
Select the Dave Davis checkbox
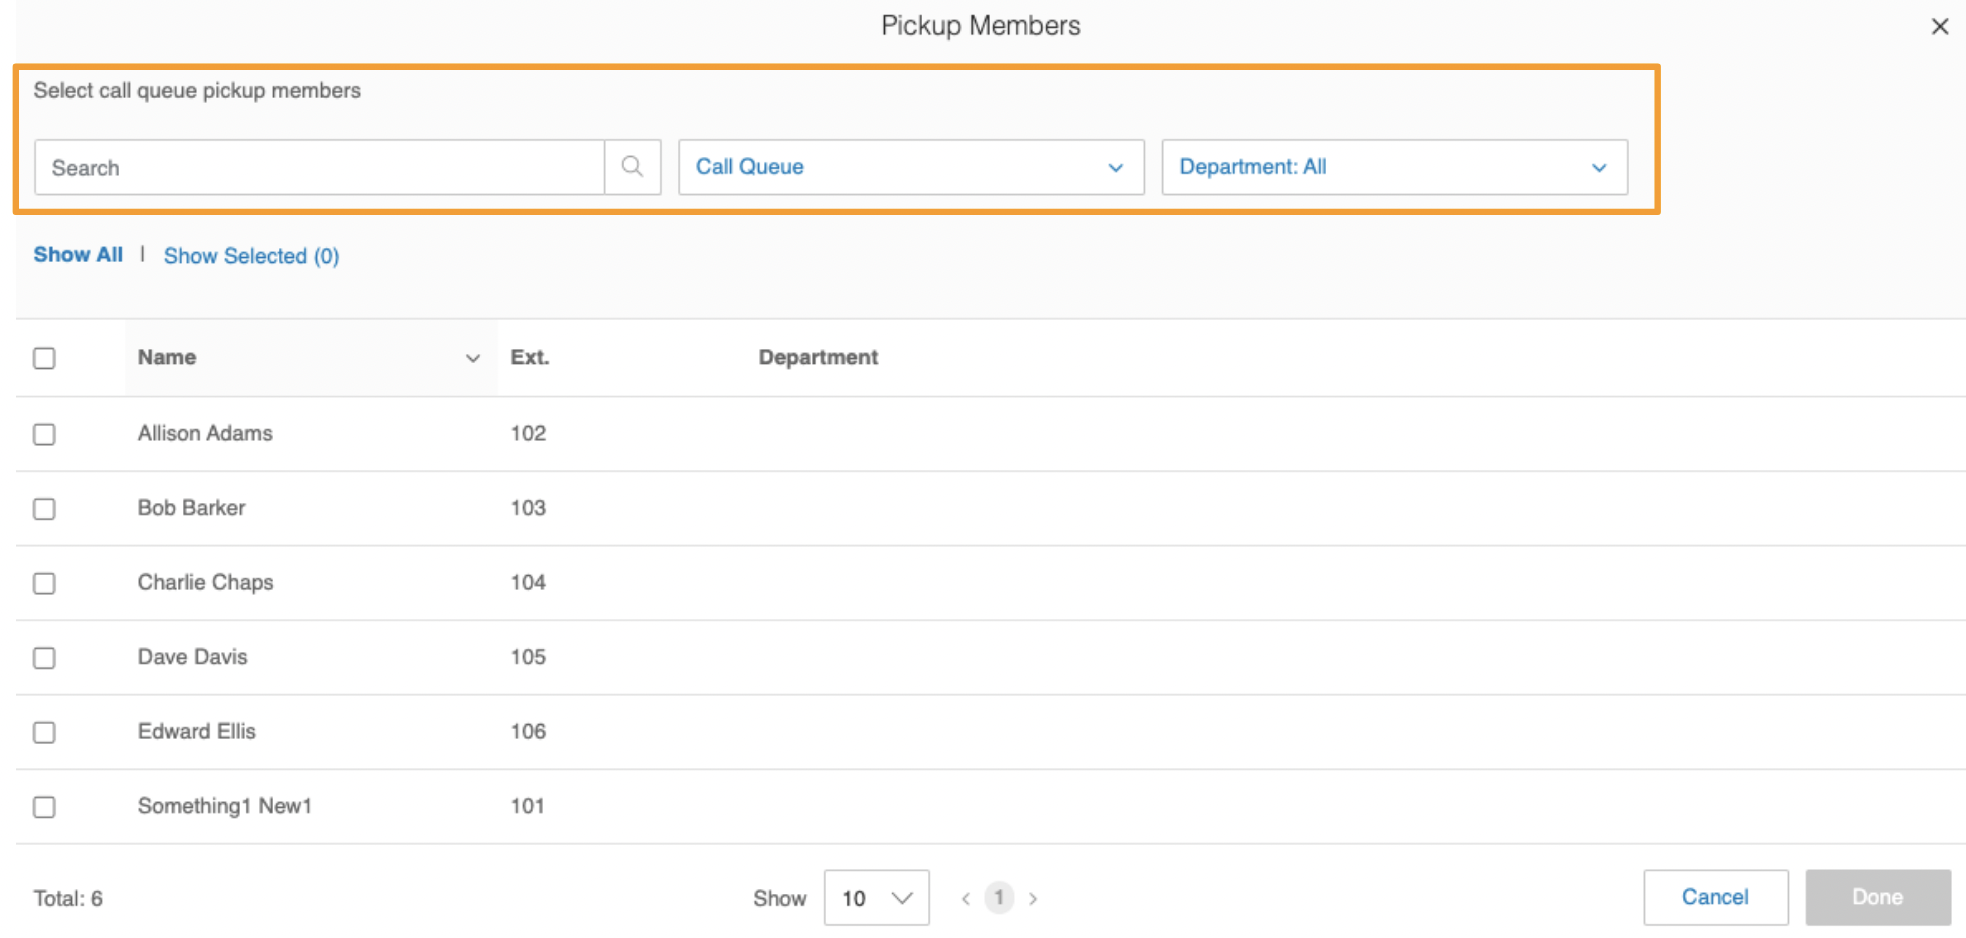tap(44, 658)
